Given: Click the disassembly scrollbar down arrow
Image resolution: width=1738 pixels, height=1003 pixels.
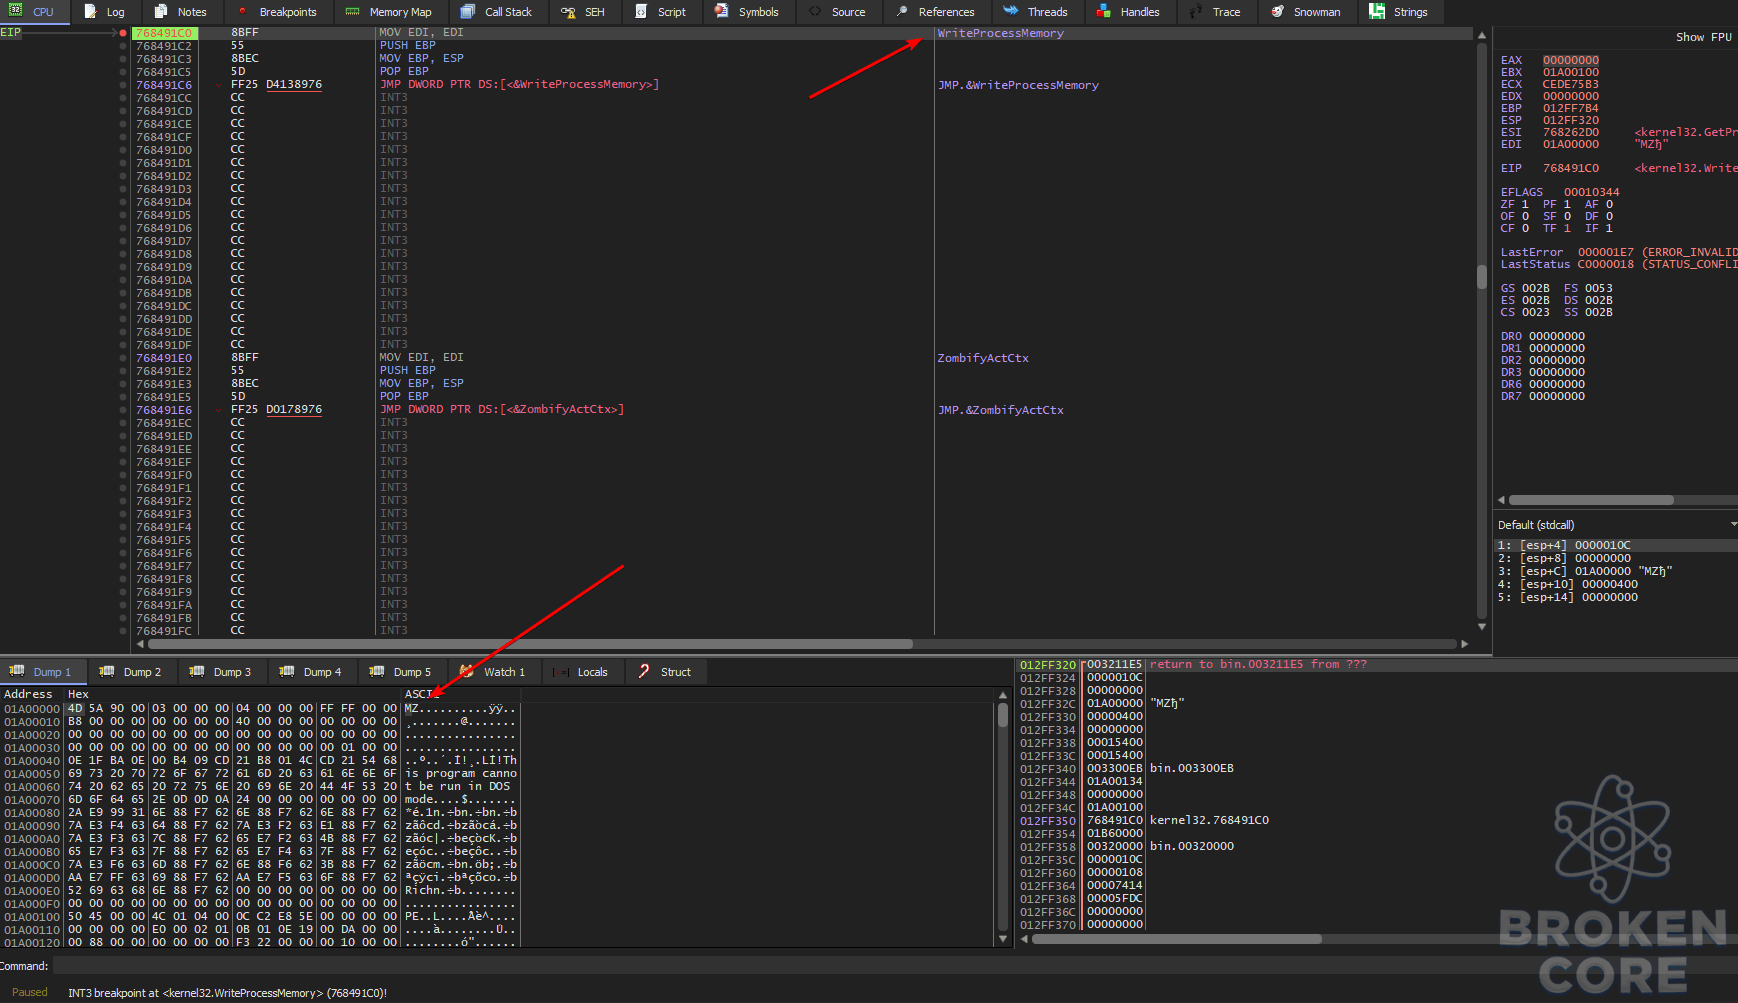Looking at the screenshot, I should click(1482, 627).
